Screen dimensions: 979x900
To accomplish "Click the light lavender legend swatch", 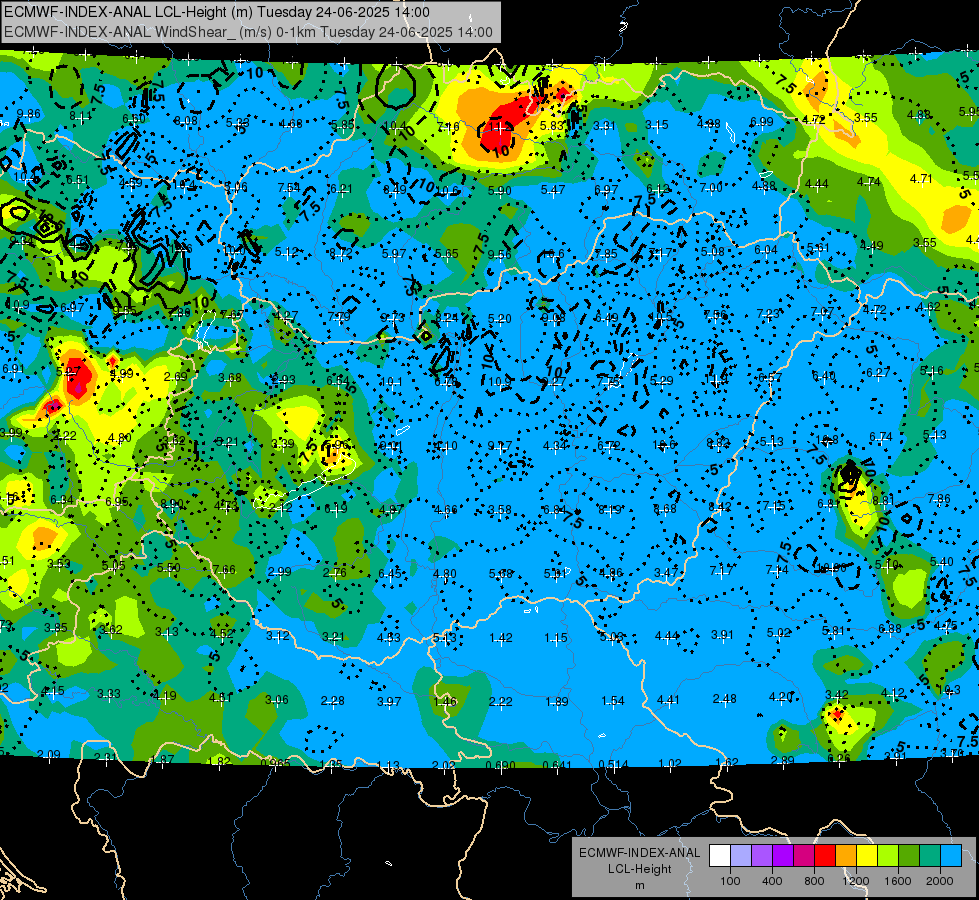I will point(741,855).
